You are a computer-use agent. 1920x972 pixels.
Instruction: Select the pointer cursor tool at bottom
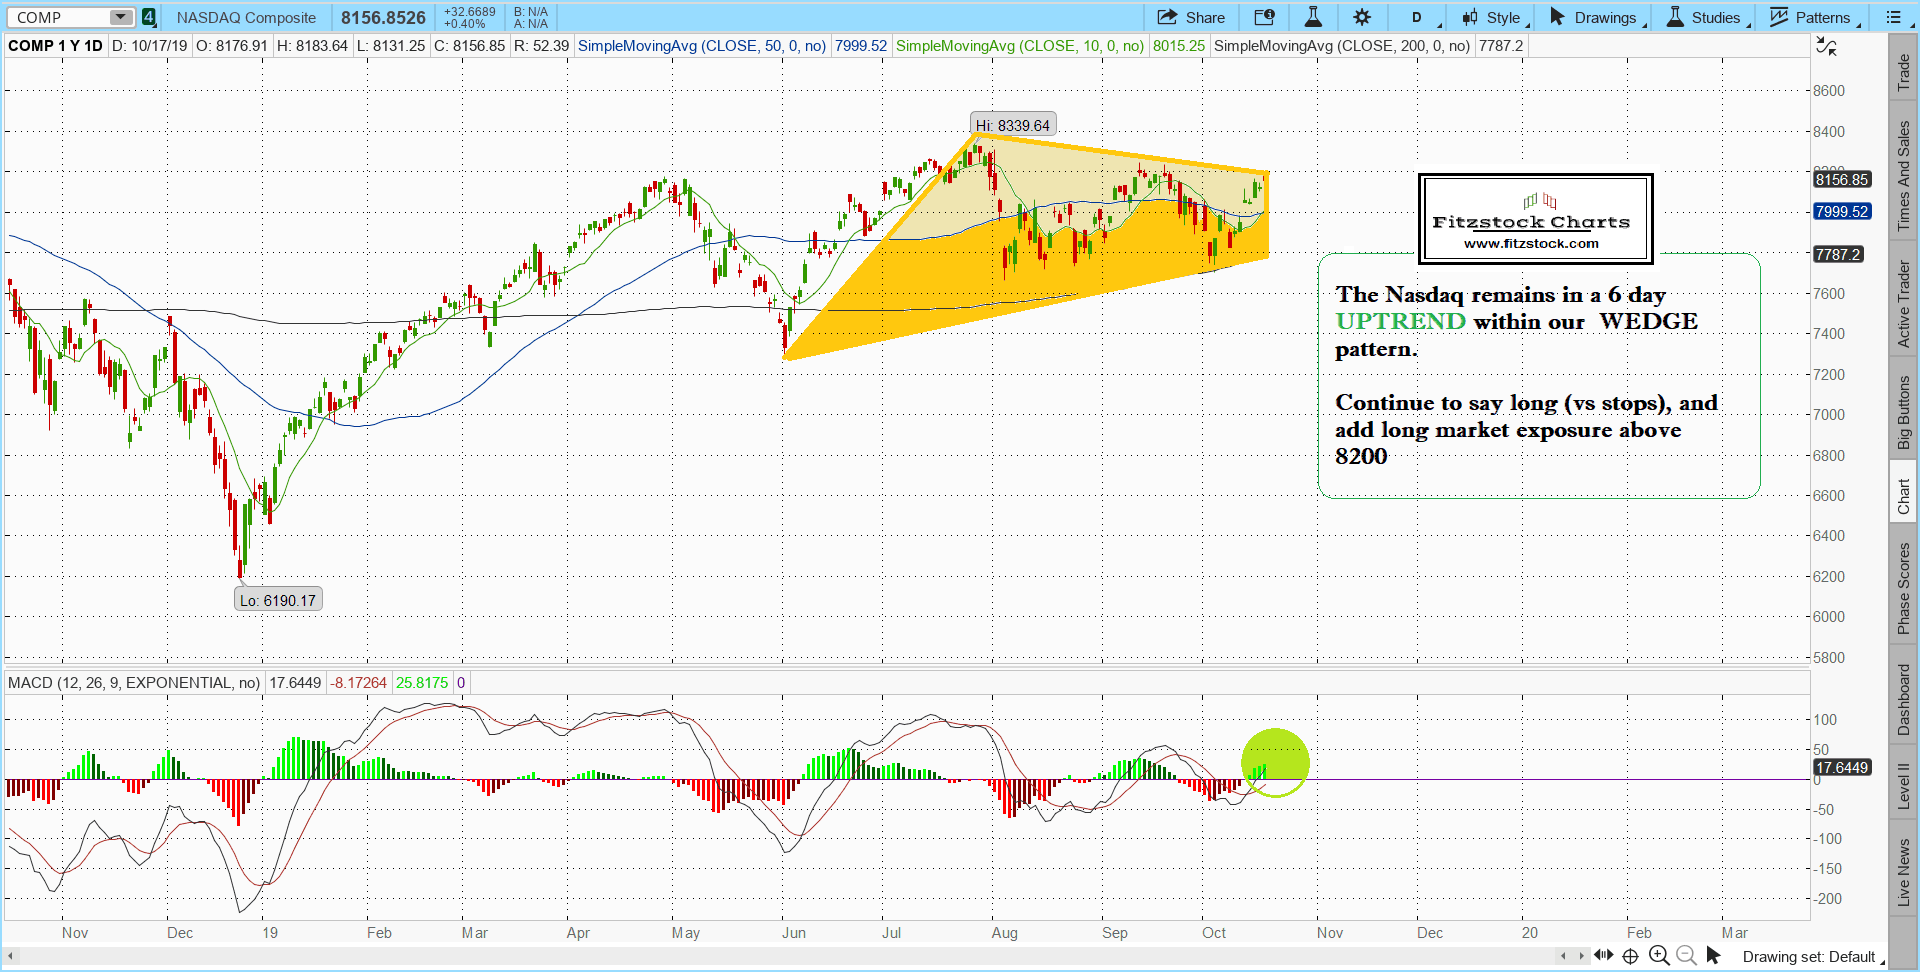(x=1713, y=956)
